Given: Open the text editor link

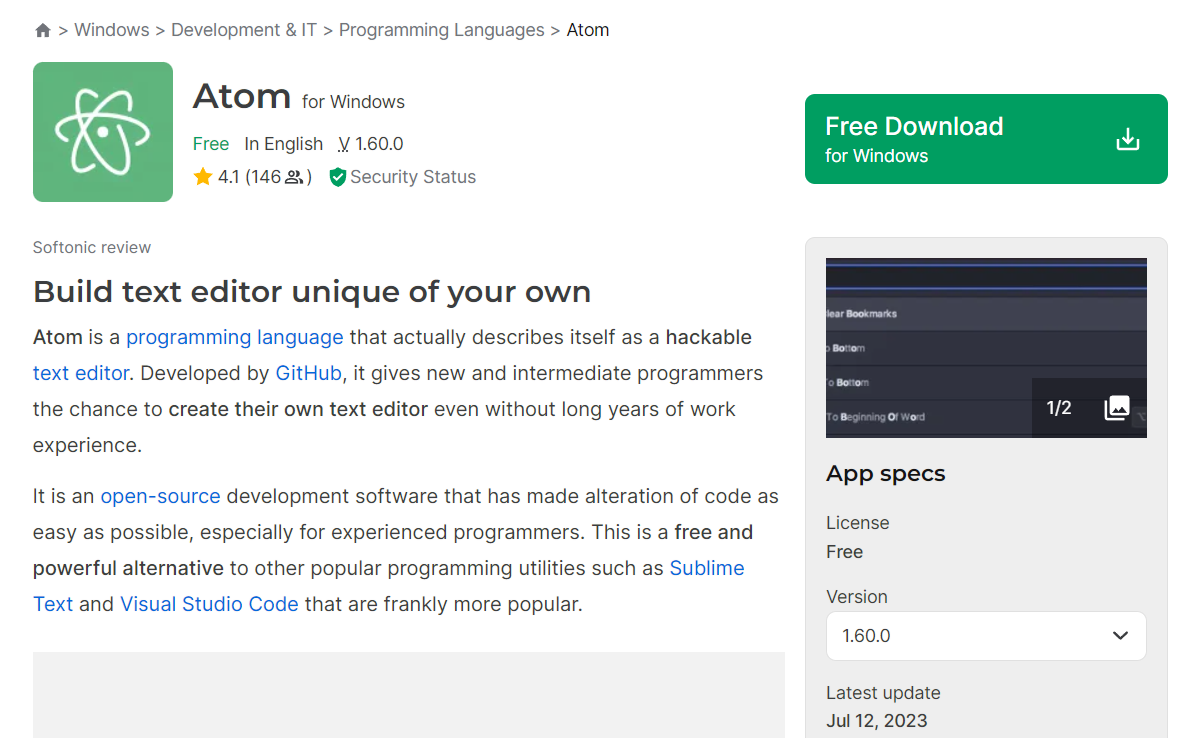Looking at the screenshot, I should click(81, 373).
